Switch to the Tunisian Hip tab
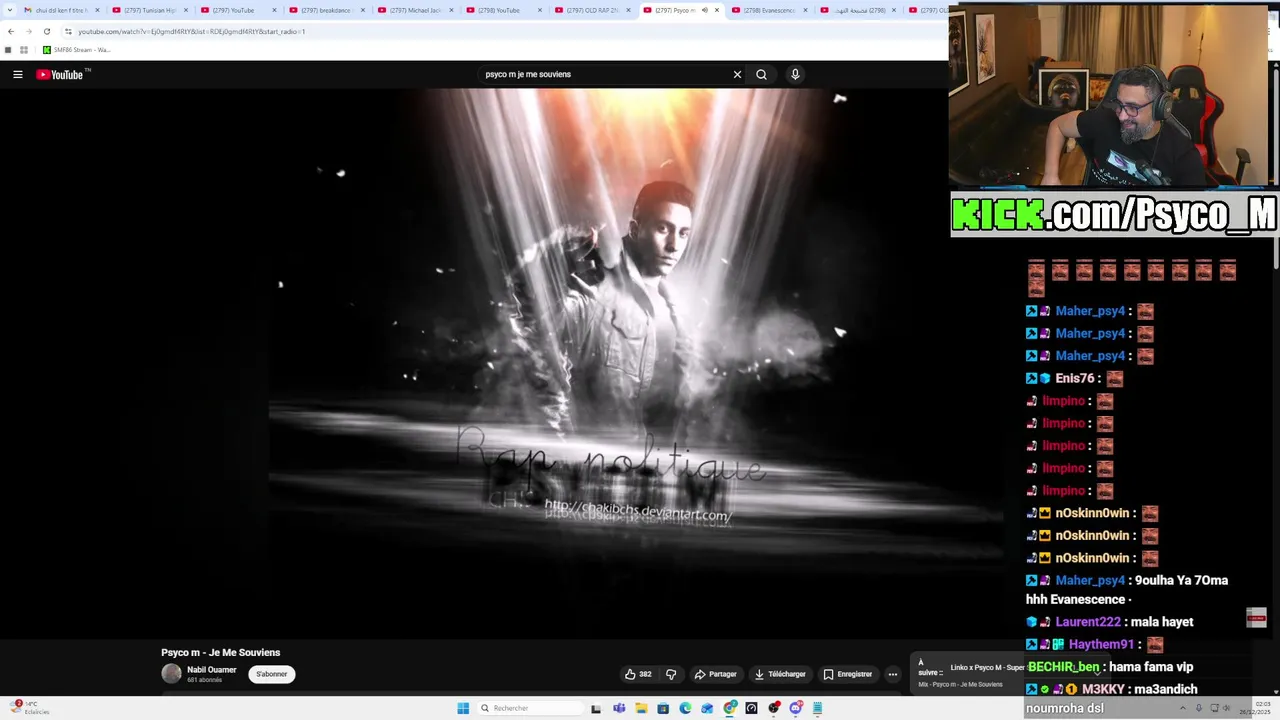 tap(150, 10)
